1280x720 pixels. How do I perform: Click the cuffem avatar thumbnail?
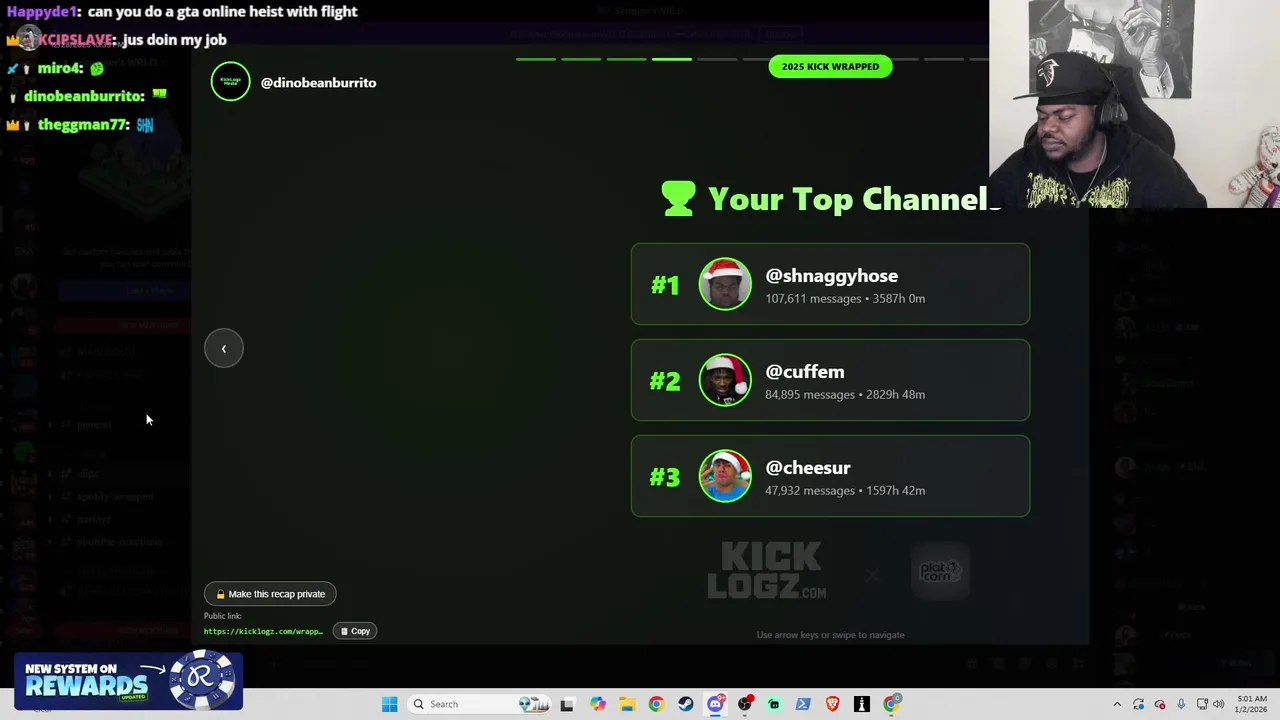(x=725, y=381)
